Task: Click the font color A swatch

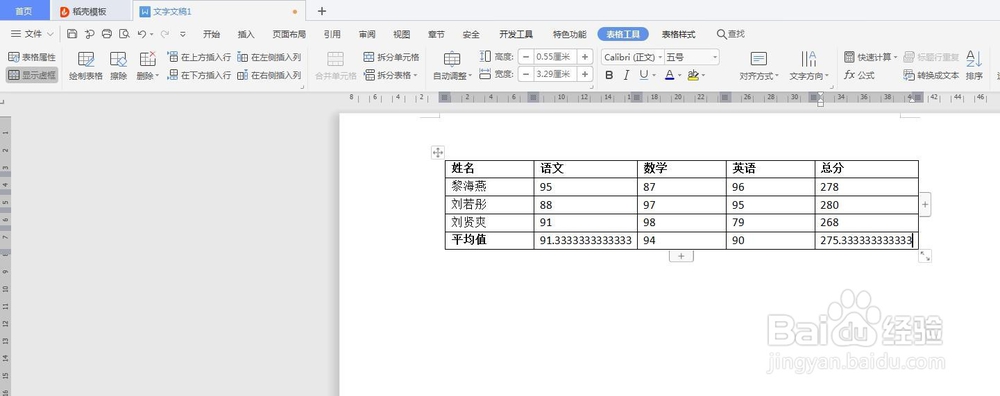Action: click(669, 75)
